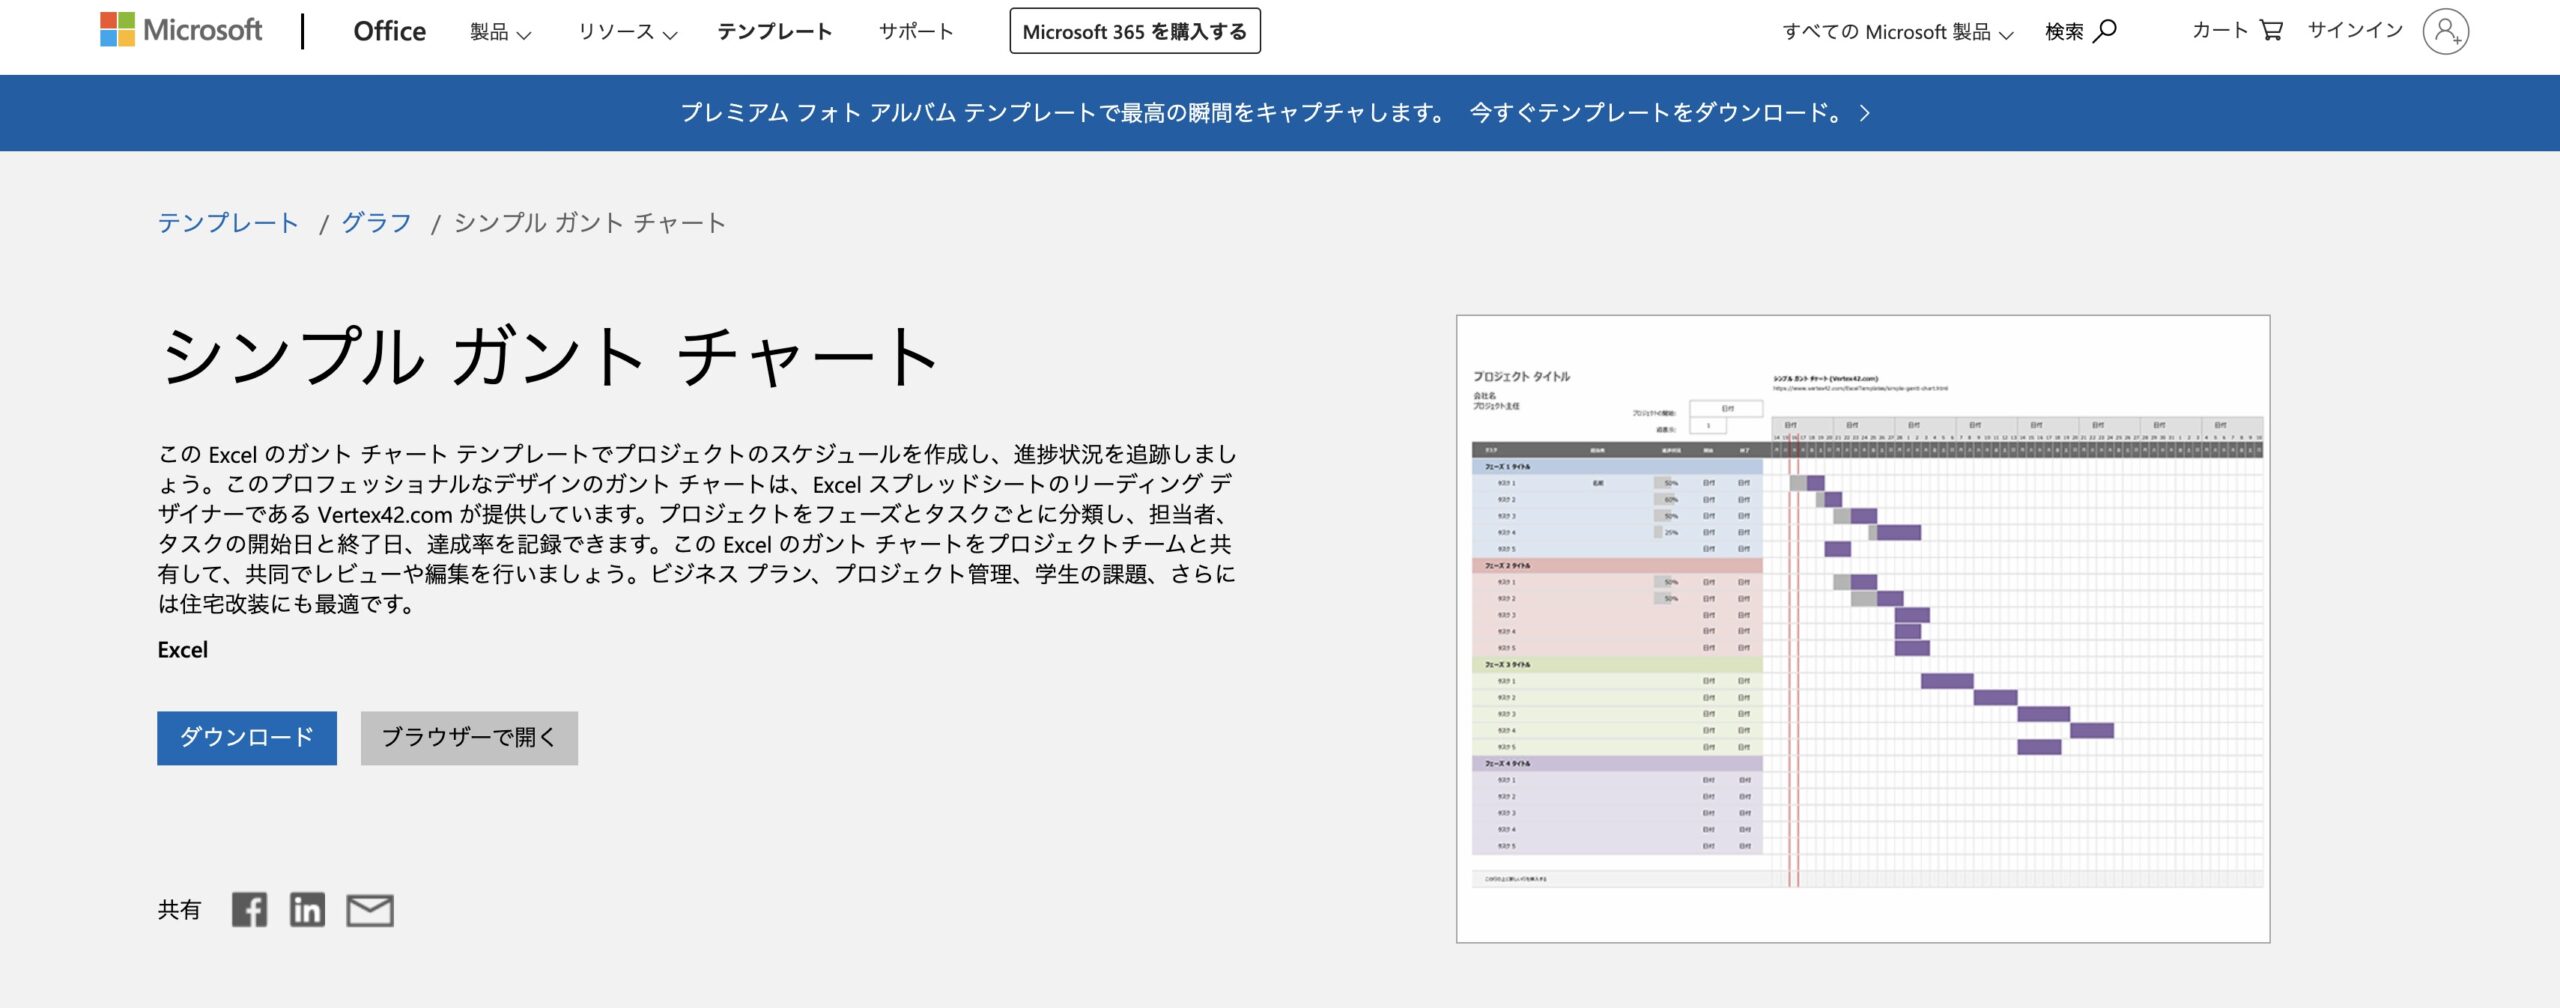
Task: Expand the 製品 dropdown menu
Action: (x=500, y=32)
